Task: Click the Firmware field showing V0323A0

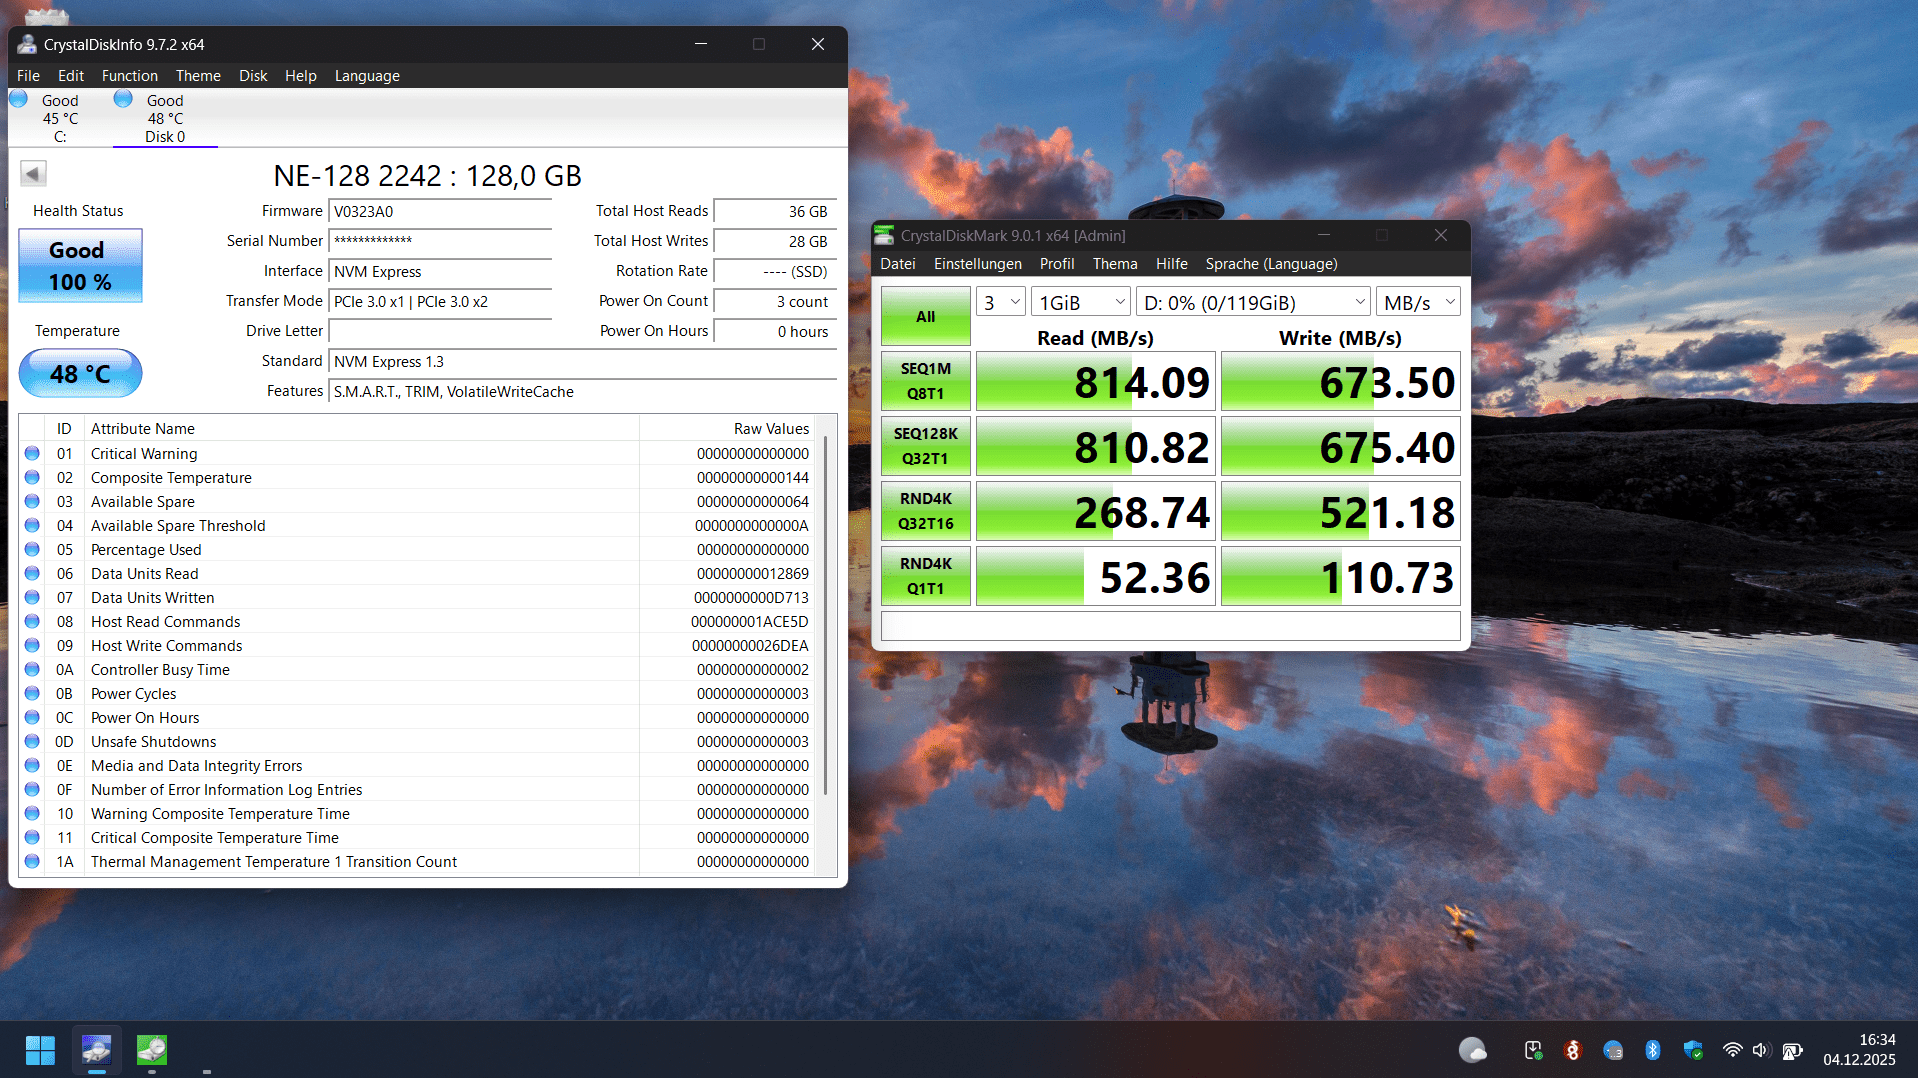Action: click(440, 212)
